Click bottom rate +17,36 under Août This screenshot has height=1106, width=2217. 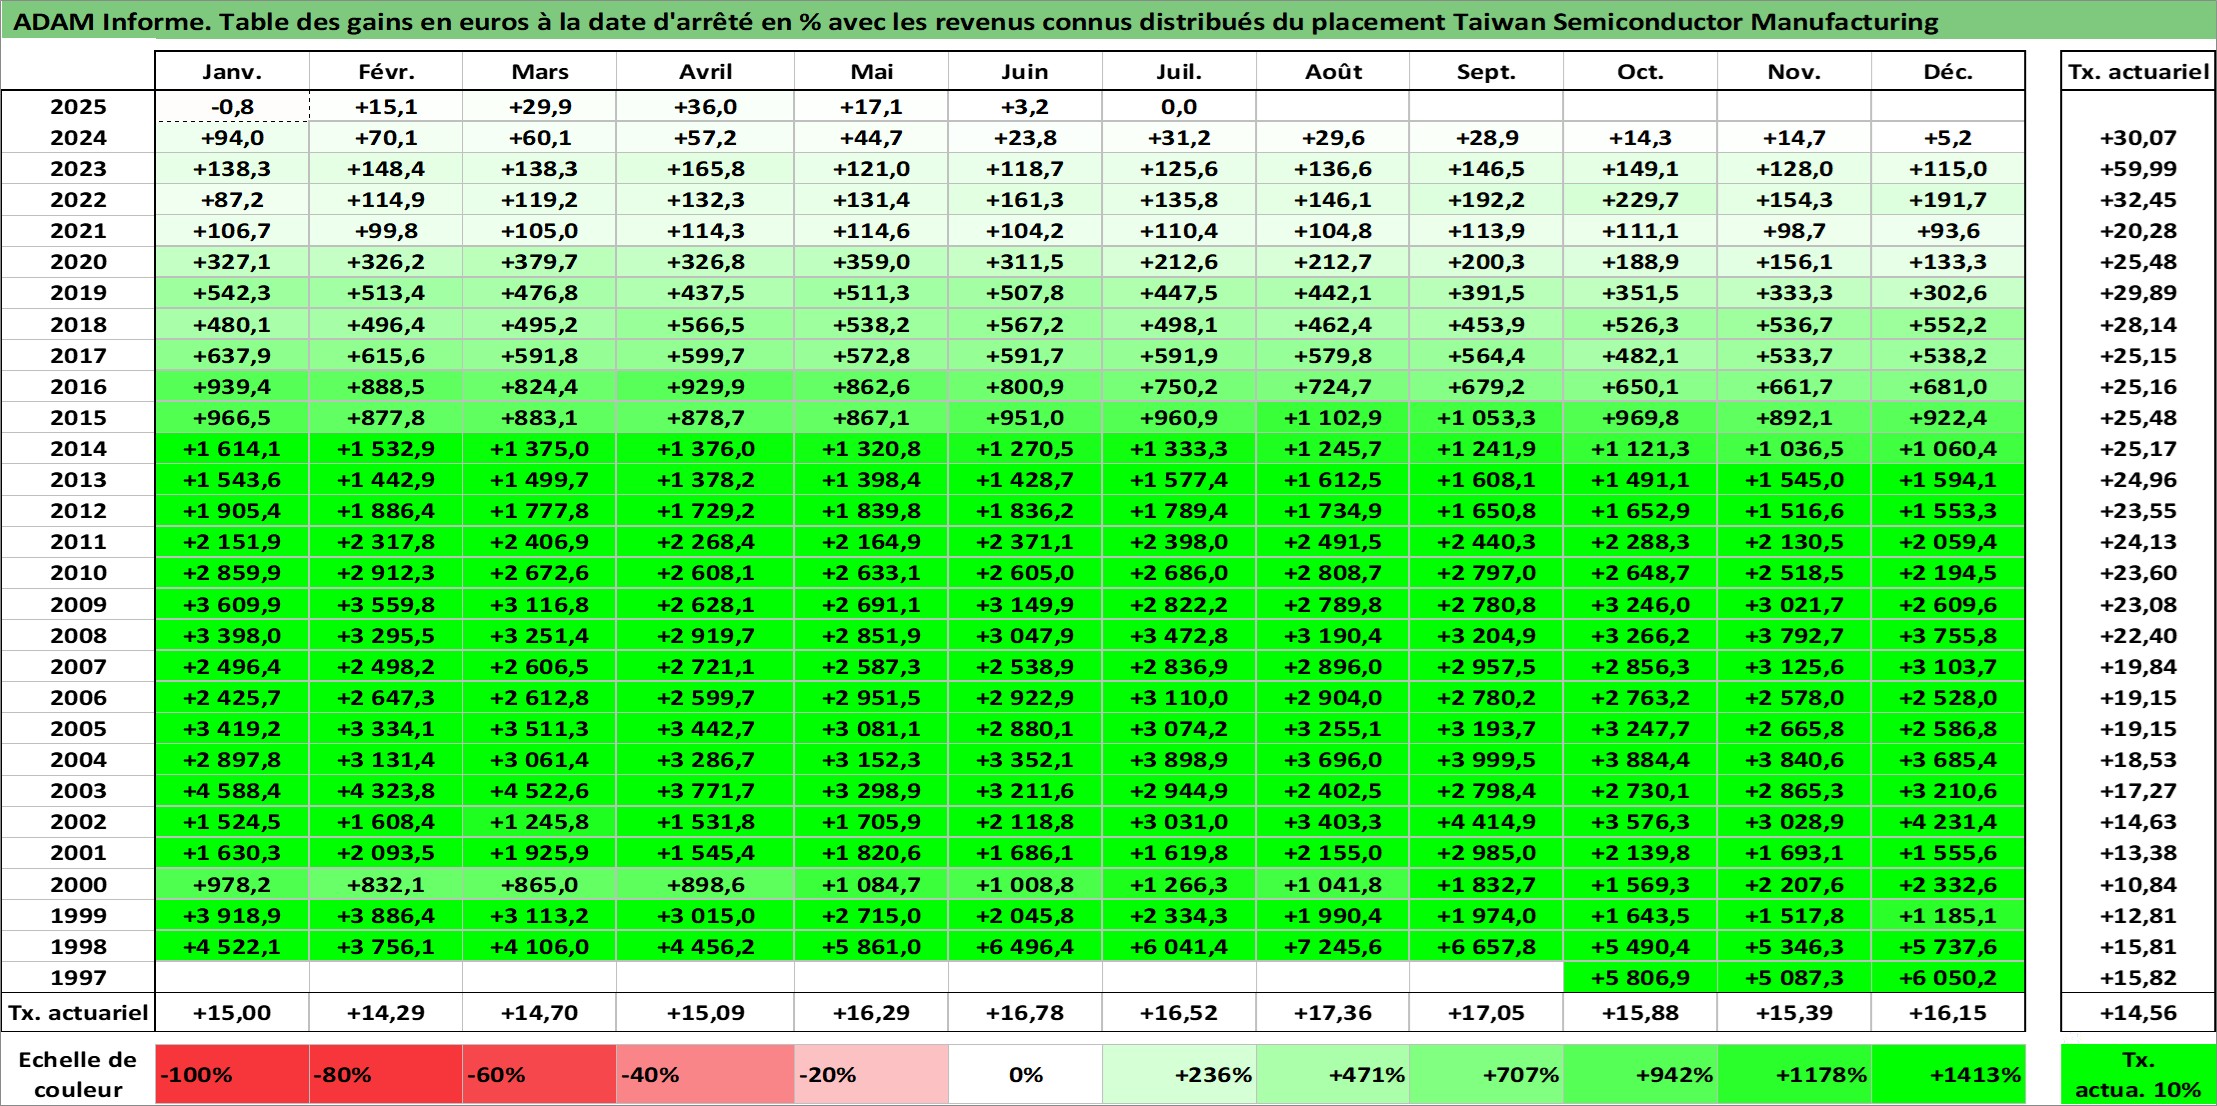click(1333, 1012)
